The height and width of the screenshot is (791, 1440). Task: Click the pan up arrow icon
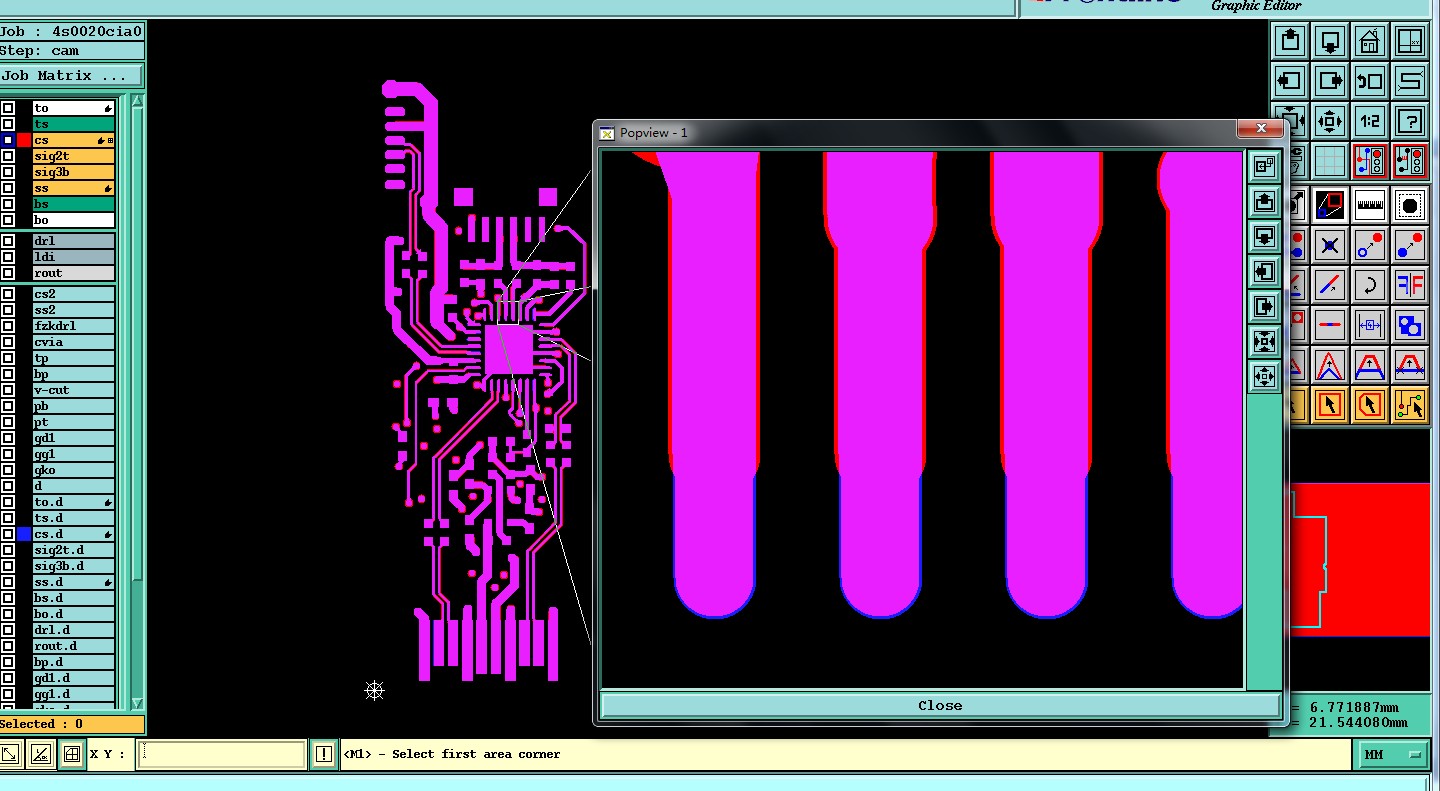tap(1290, 41)
